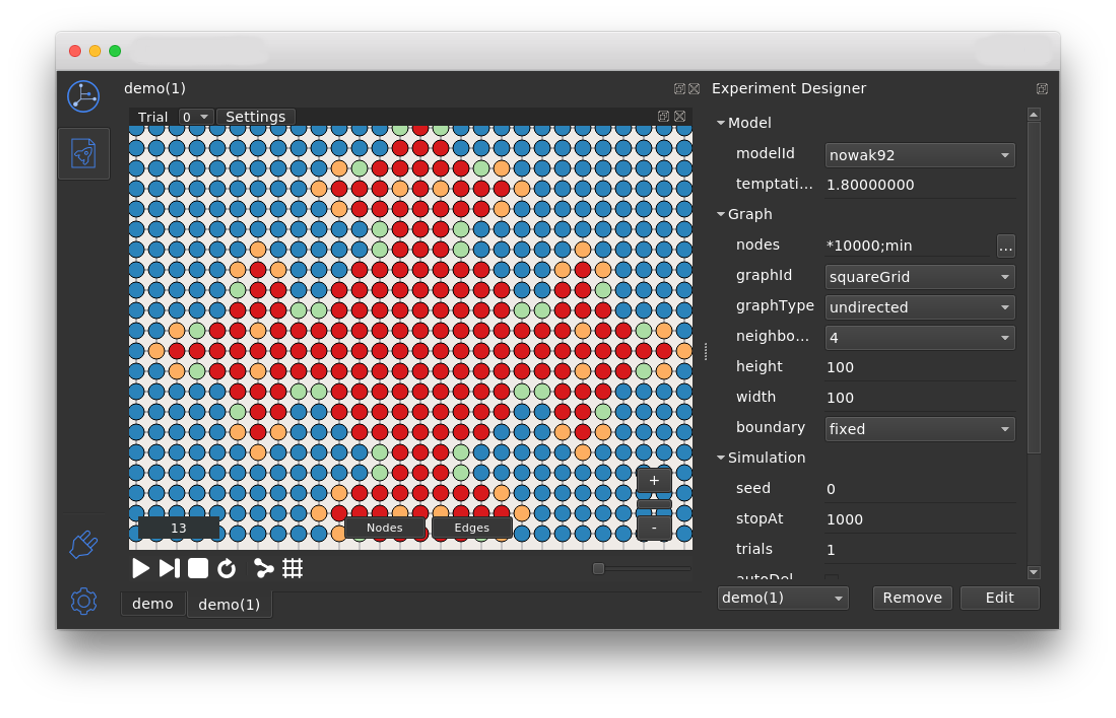Open a new grid view icon
The height and width of the screenshot is (718, 1116).
coord(293,569)
